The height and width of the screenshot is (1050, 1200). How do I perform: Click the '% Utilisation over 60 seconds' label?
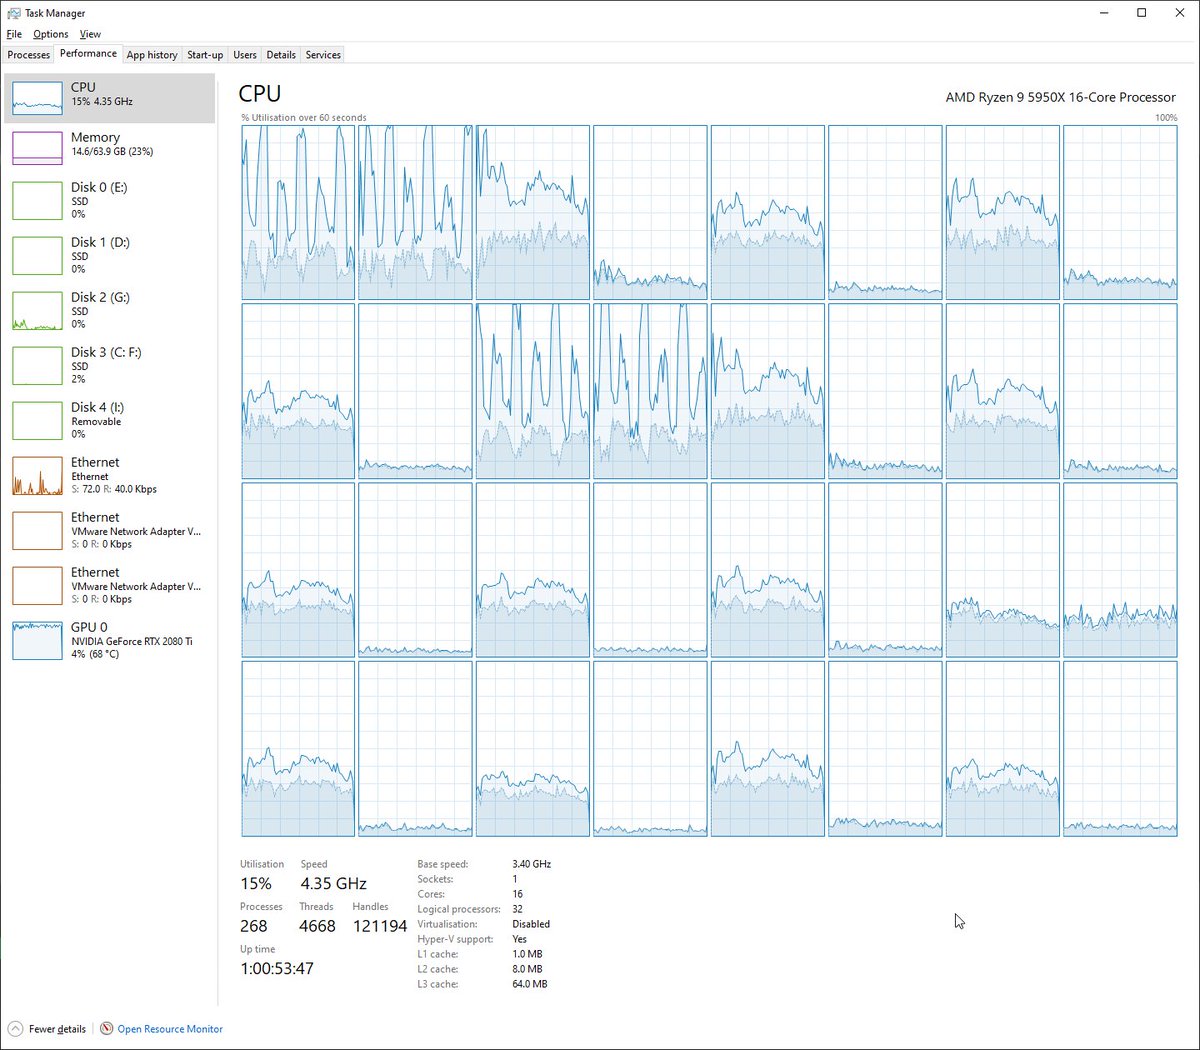pos(304,117)
